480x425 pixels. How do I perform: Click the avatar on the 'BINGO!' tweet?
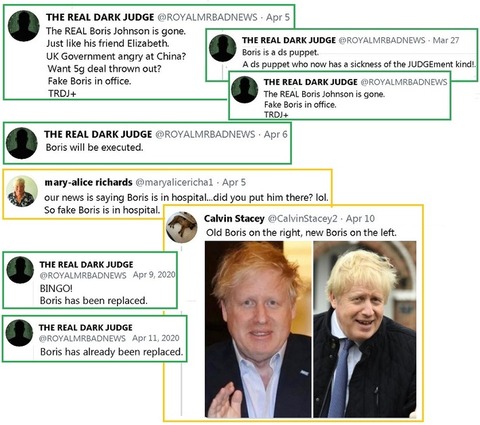click(20, 270)
